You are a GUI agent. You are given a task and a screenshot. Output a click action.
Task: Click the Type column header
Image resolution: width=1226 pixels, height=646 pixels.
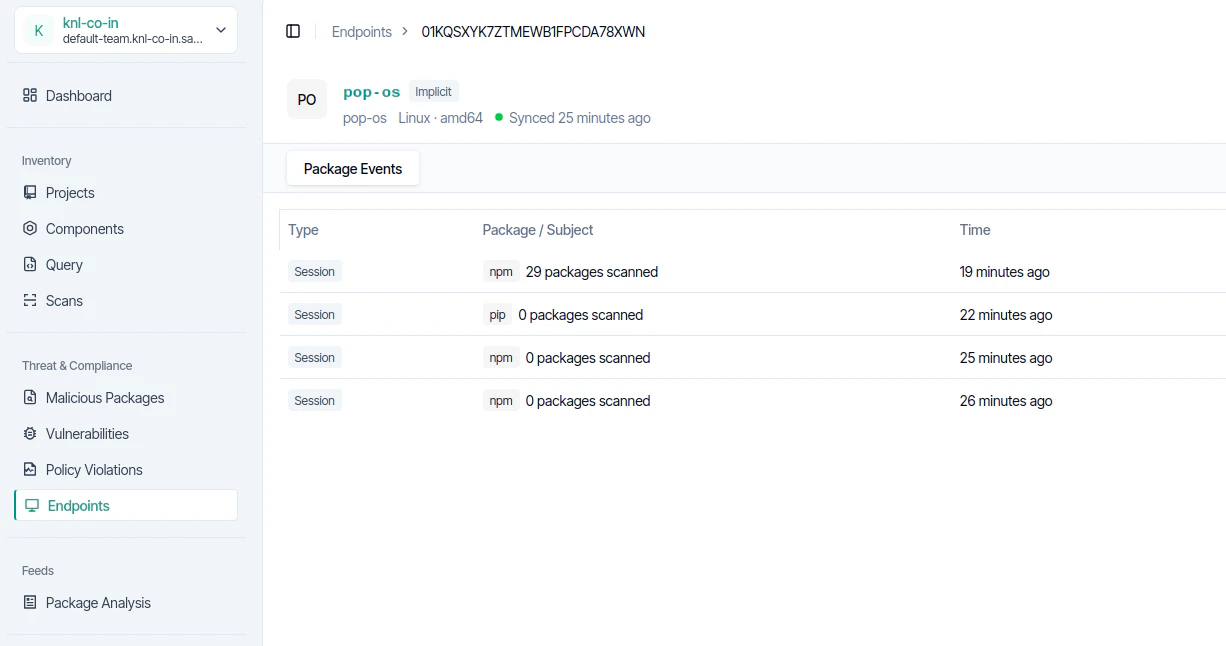(x=303, y=230)
